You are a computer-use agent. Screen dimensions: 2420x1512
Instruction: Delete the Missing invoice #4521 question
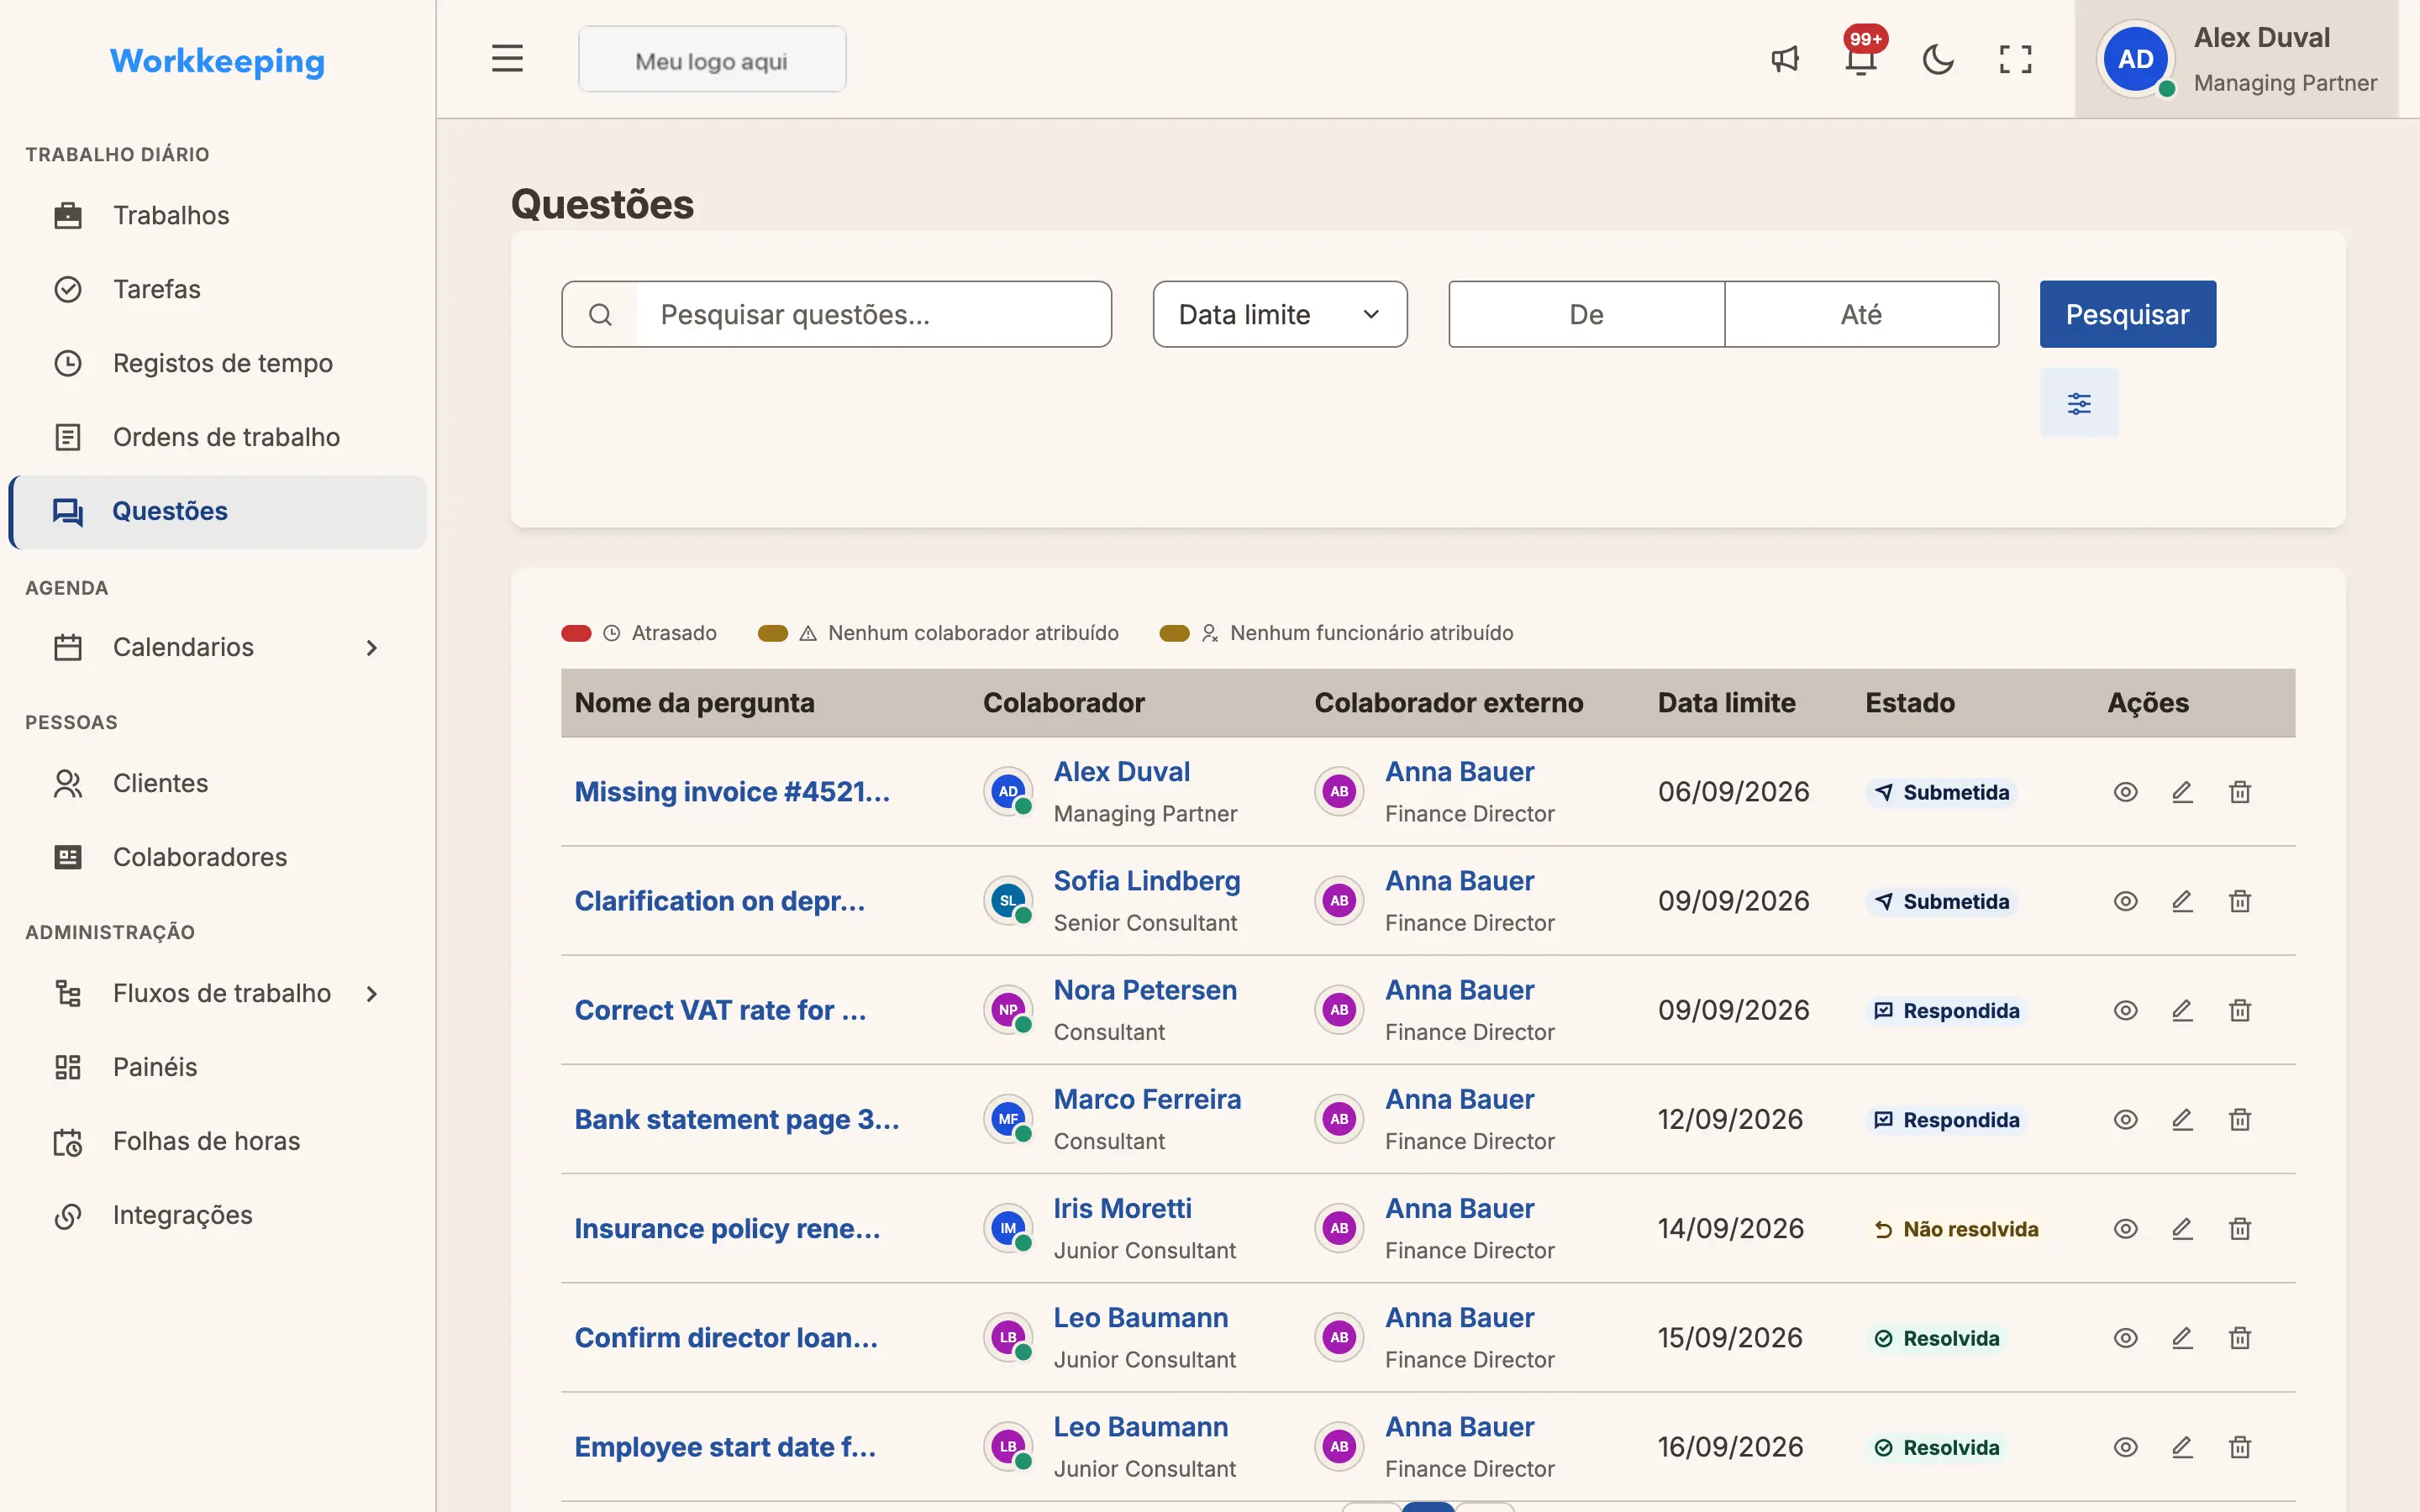(x=2240, y=792)
